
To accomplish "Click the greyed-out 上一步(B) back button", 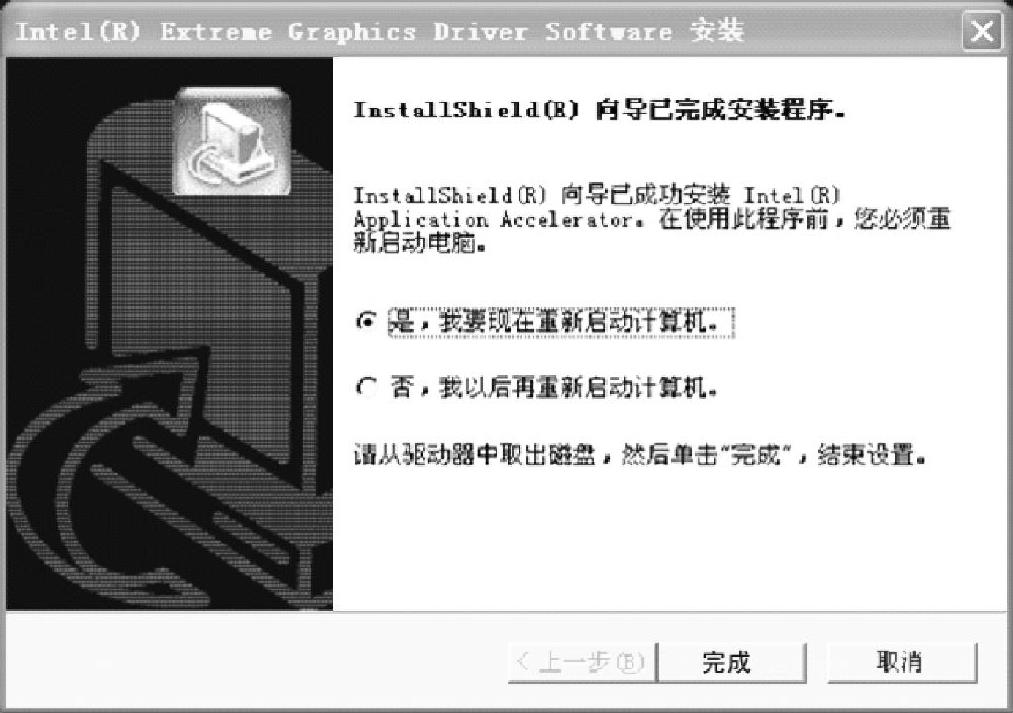I will pyautogui.click(x=582, y=662).
